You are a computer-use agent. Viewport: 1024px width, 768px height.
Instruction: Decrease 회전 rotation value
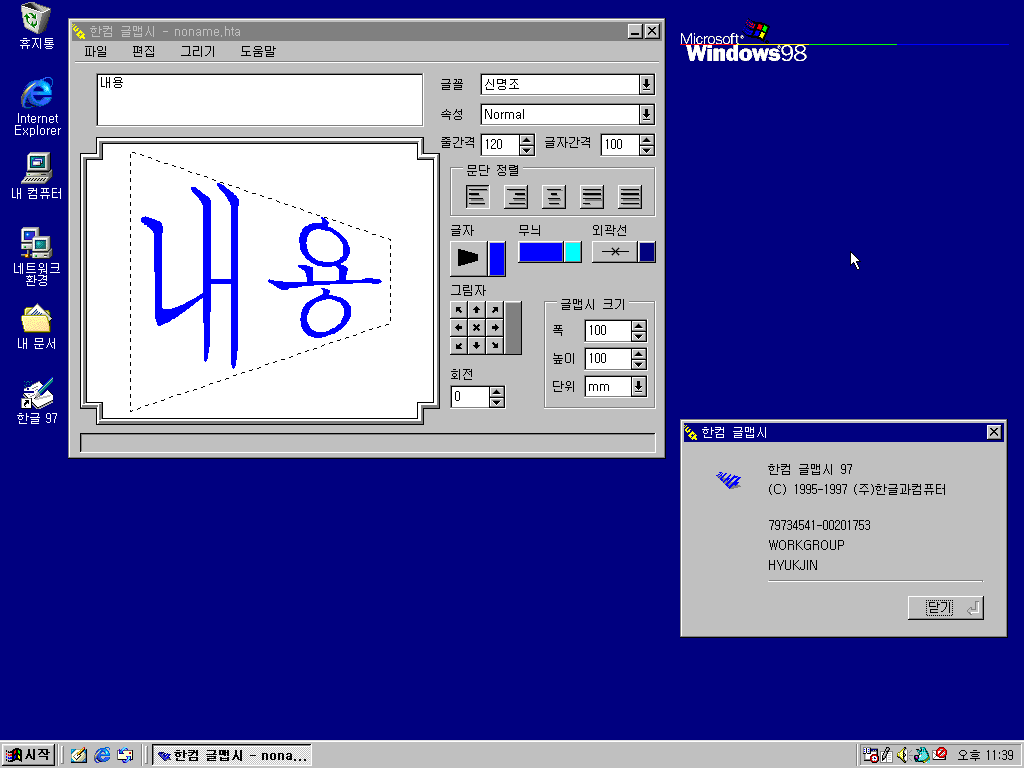tap(497, 402)
